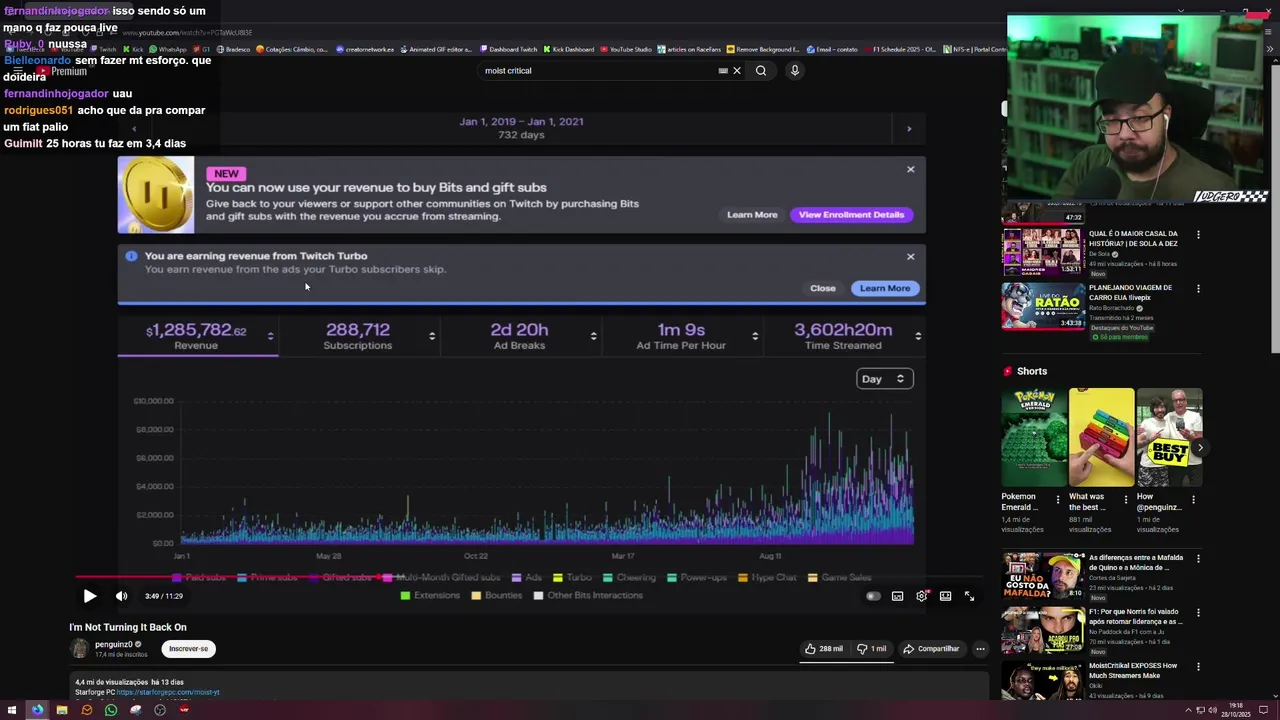
Task: Show next Shorts with the arrow
Action: point(1200,447)
